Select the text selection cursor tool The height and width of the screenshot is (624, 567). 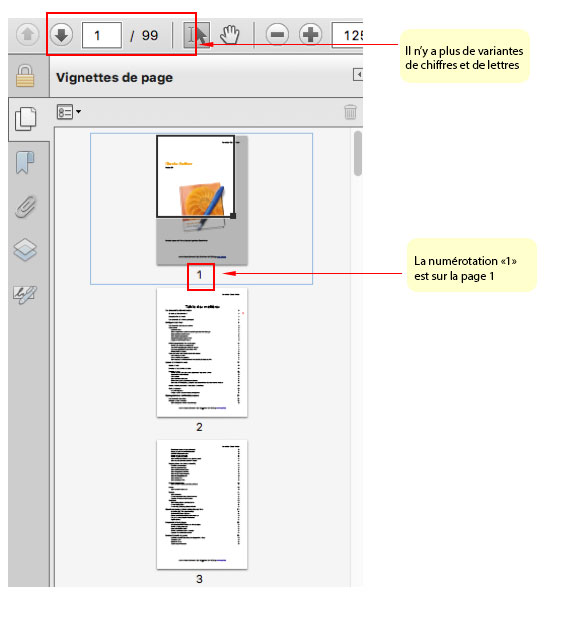click(197, 35)
